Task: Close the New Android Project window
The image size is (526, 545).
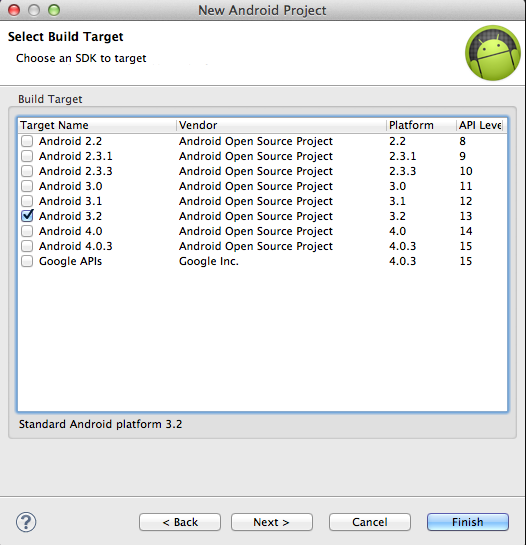Action: [x=14, y=10]
